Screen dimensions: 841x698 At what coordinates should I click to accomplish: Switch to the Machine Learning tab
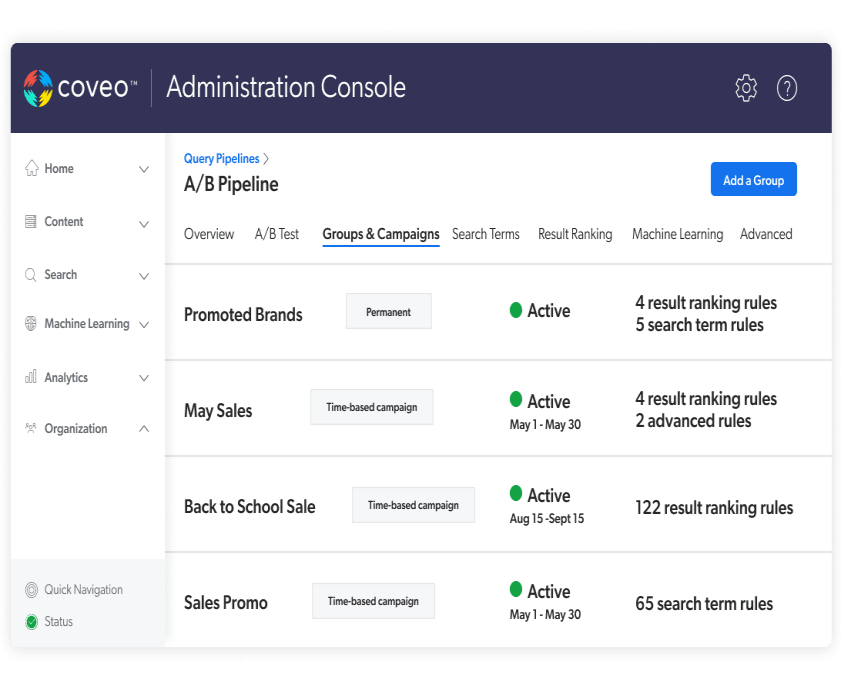pyautogui.click(x=677, y=234)
